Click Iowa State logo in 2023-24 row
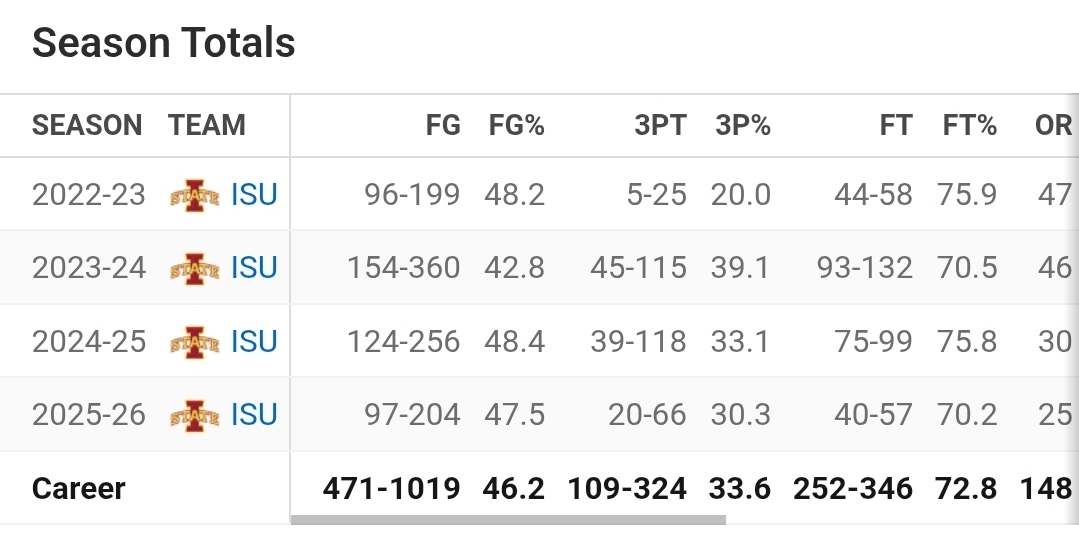 click(x=194, y=268)
